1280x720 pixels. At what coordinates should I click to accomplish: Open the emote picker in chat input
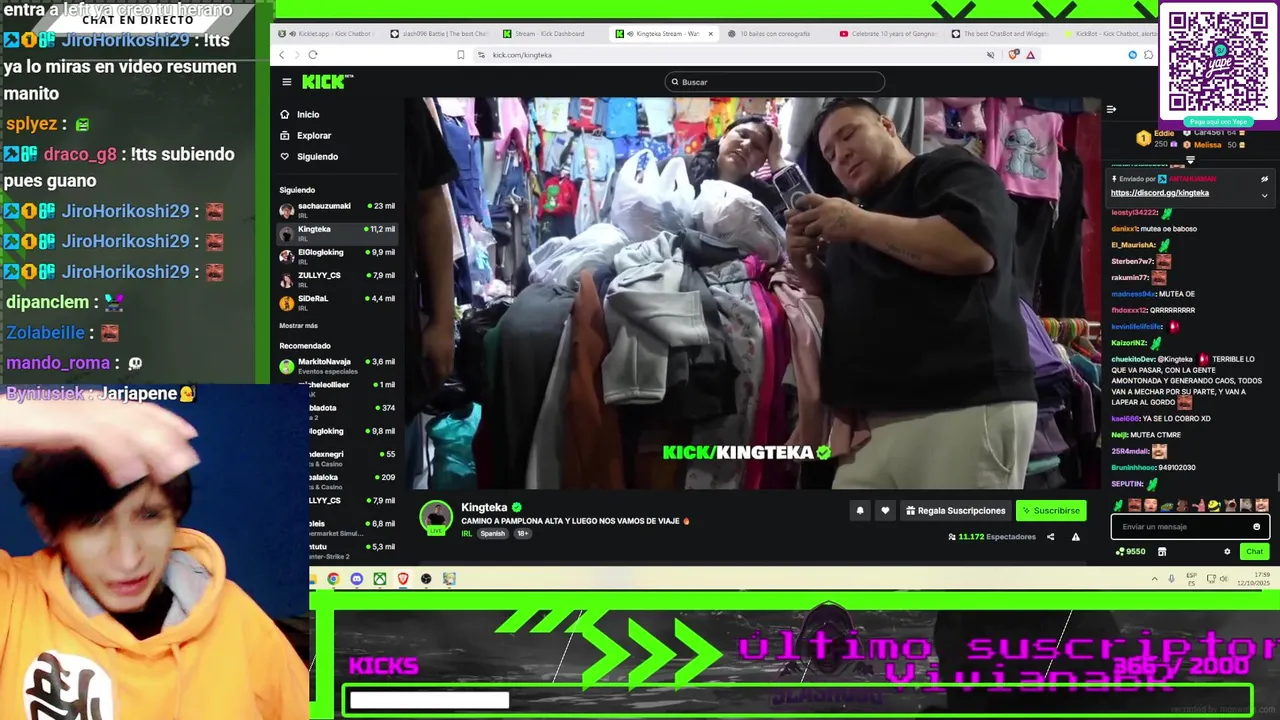[1257, 527]
